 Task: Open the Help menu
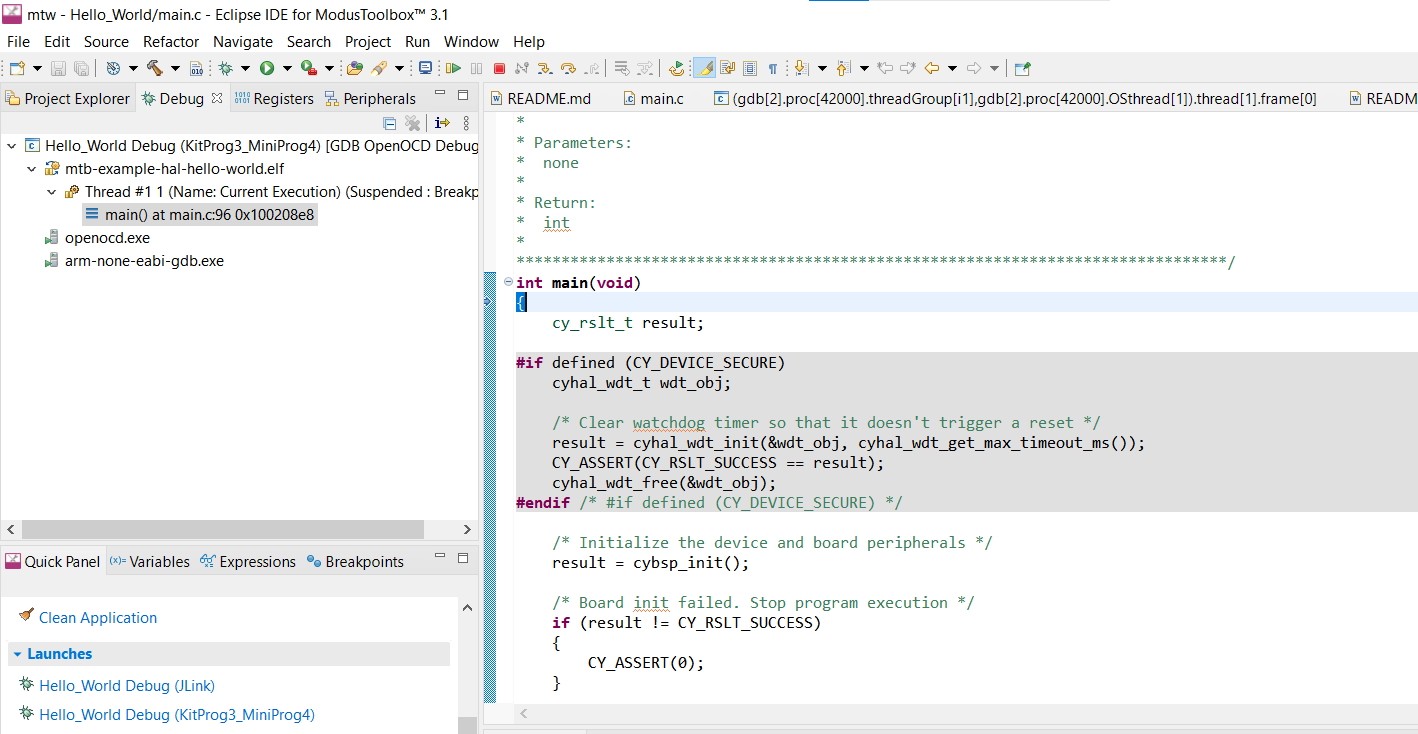529,42
